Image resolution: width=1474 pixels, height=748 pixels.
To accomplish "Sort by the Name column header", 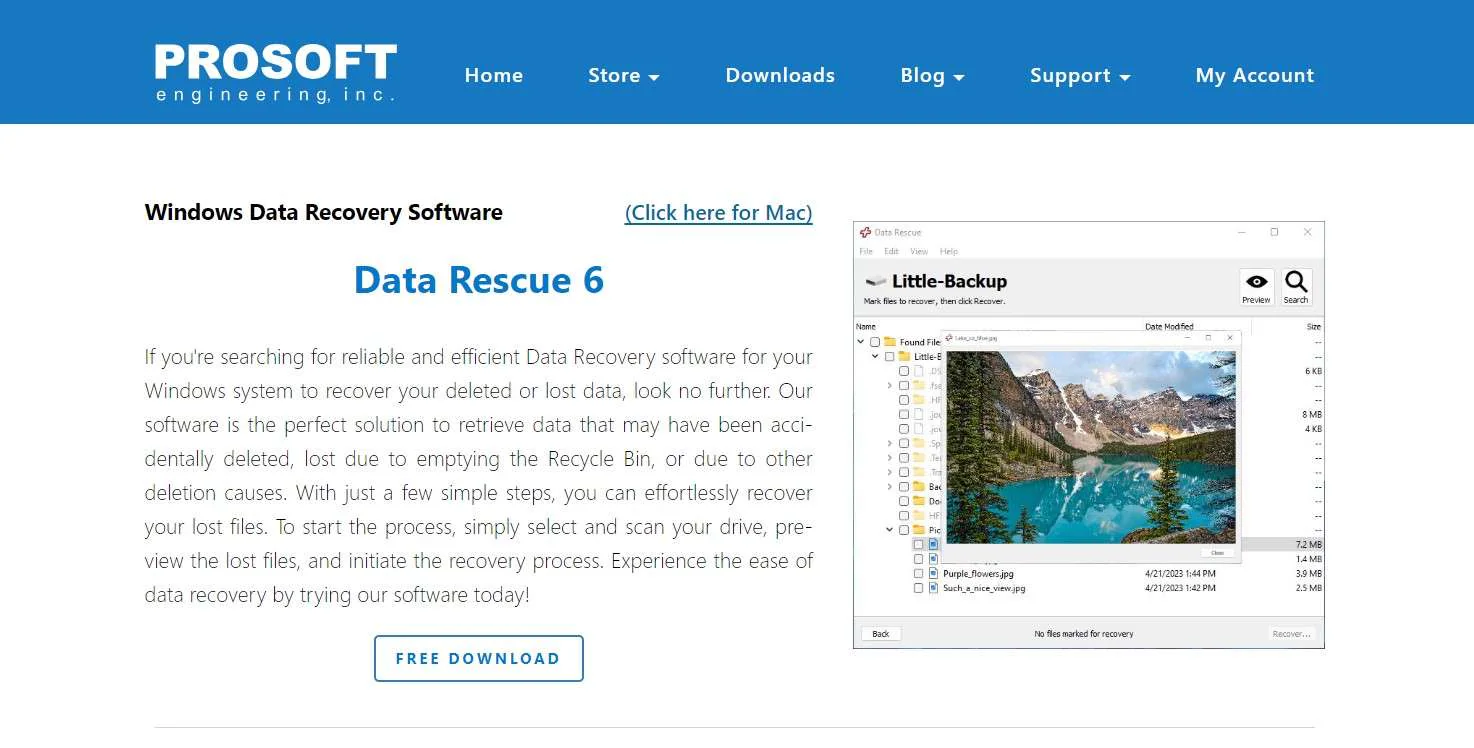I will pos(866,327).
